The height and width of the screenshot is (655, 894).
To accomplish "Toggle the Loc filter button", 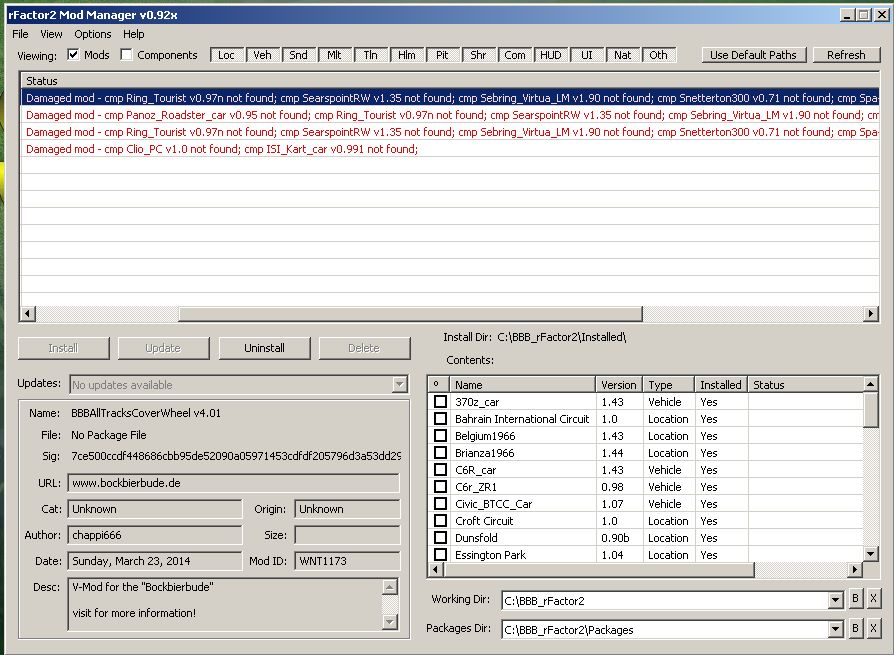I will pyautogui.click(x=226, y=55).
